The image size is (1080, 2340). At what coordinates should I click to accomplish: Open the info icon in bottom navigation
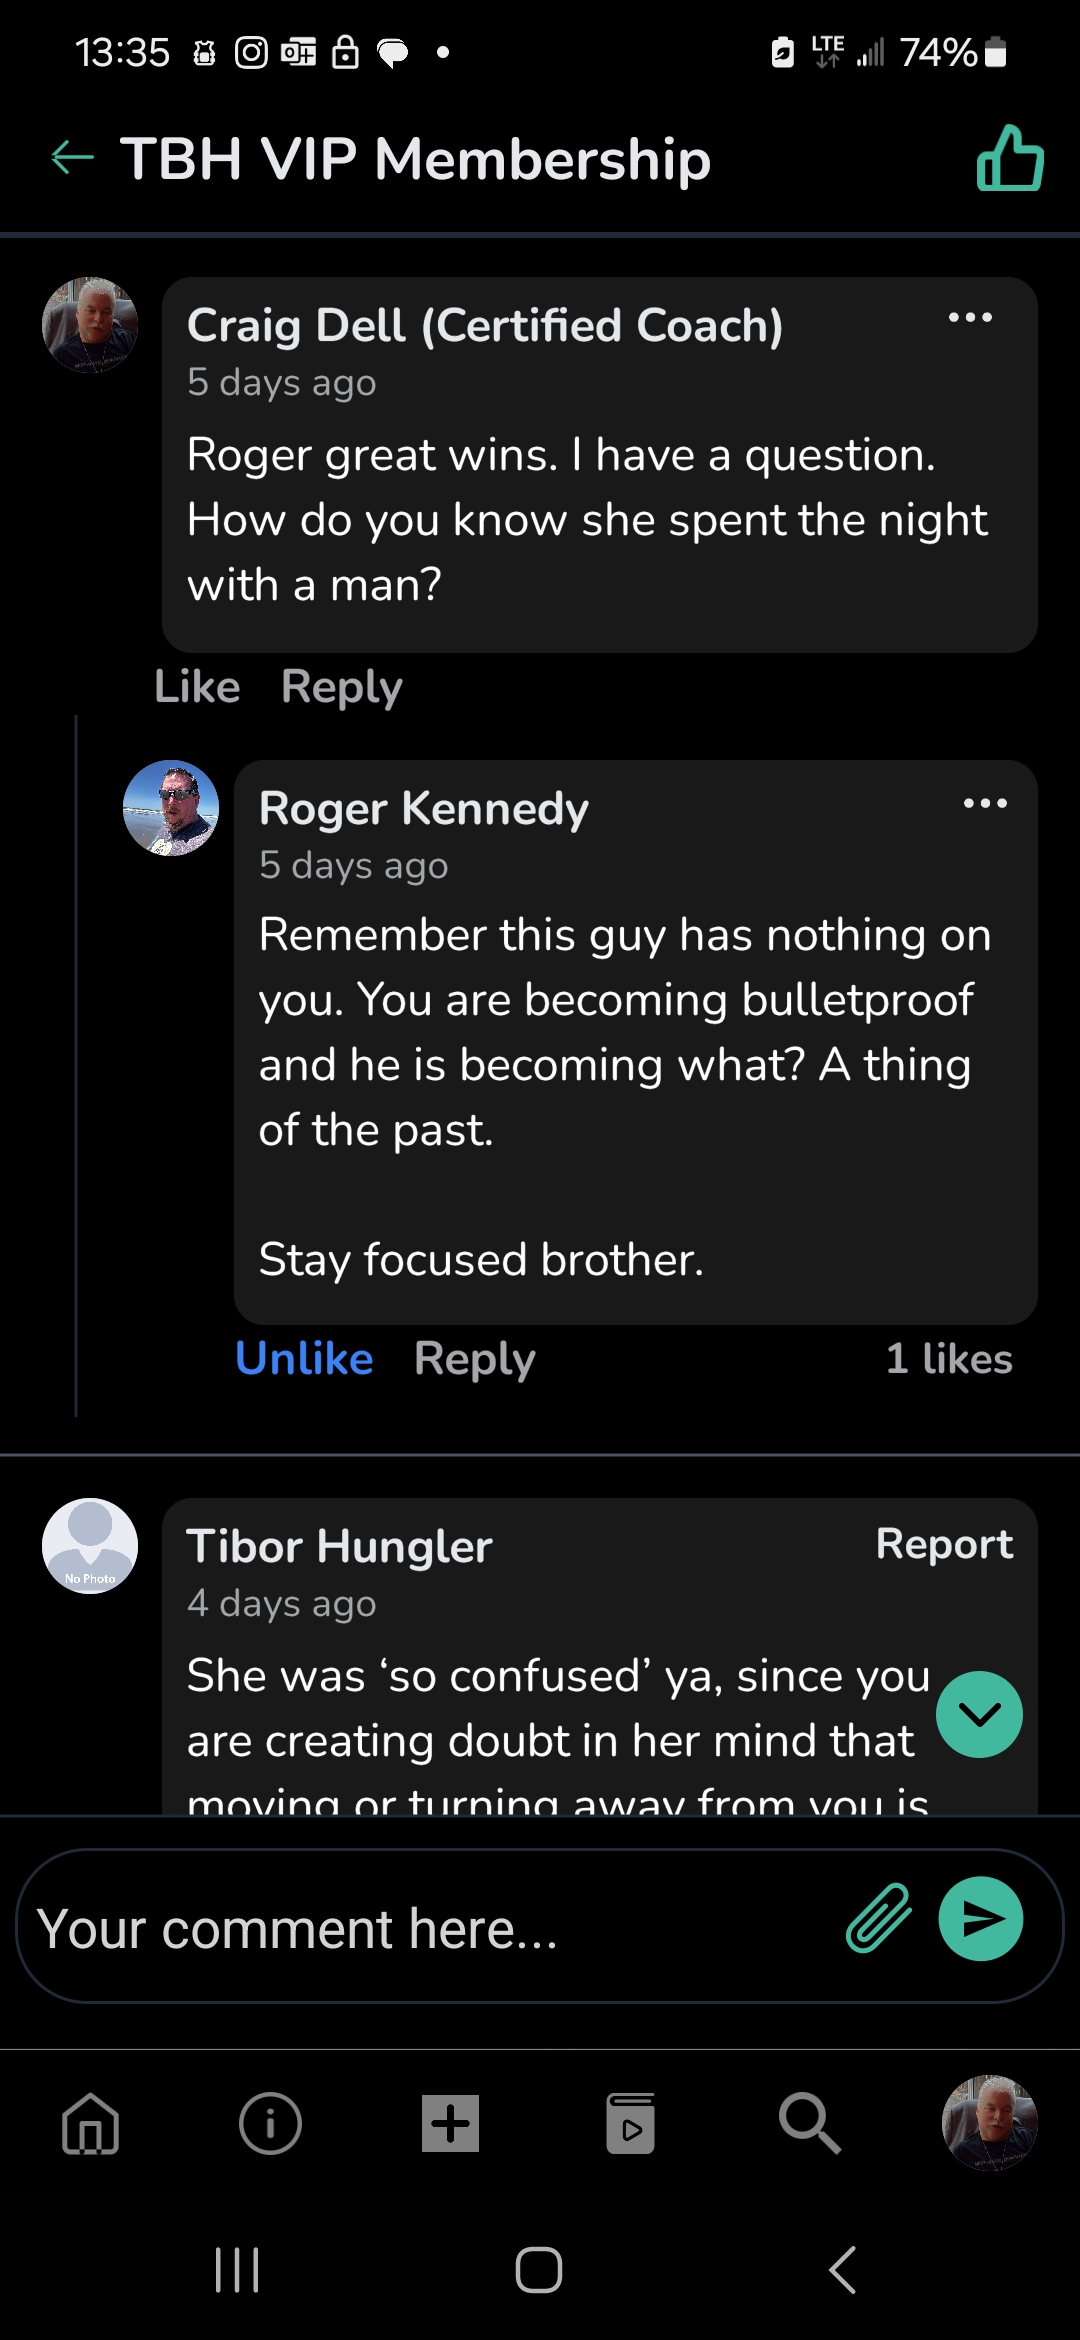point(270,2122)
